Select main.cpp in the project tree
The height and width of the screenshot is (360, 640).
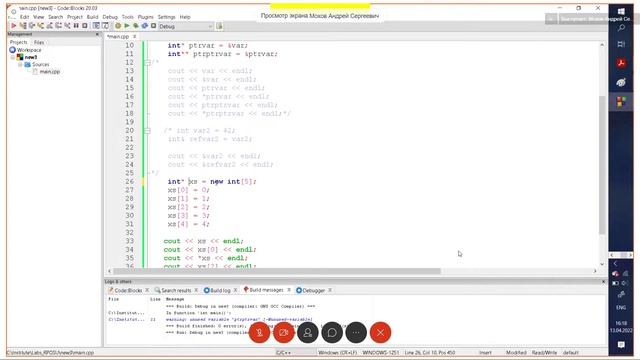tap(49, 72)
